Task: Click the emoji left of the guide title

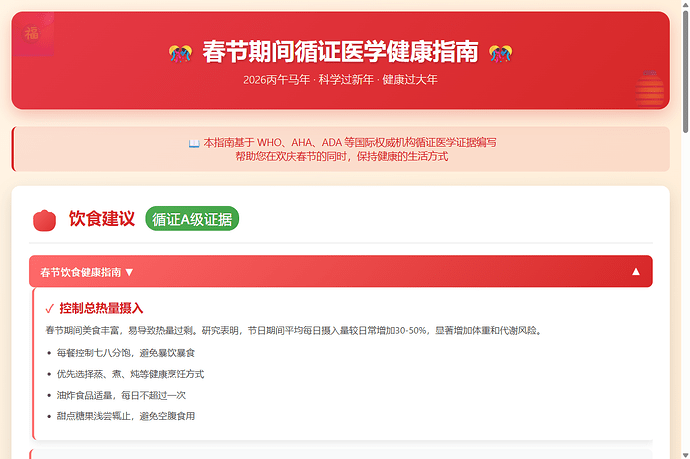Action: click(180, 52)
